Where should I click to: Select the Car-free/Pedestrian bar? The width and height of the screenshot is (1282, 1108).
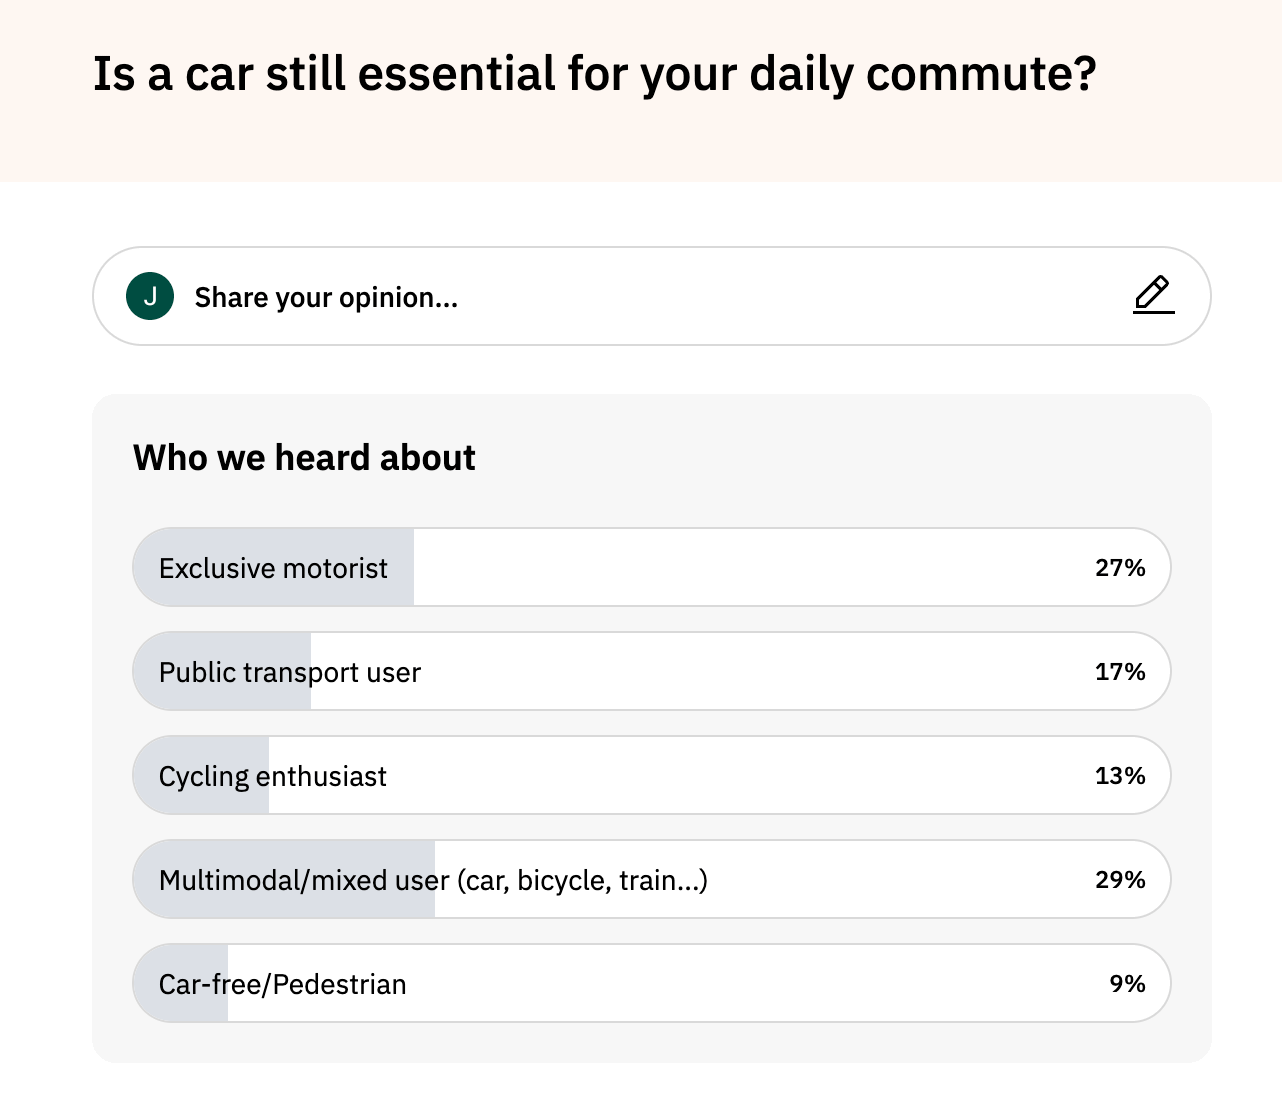[x=651, y=983]
